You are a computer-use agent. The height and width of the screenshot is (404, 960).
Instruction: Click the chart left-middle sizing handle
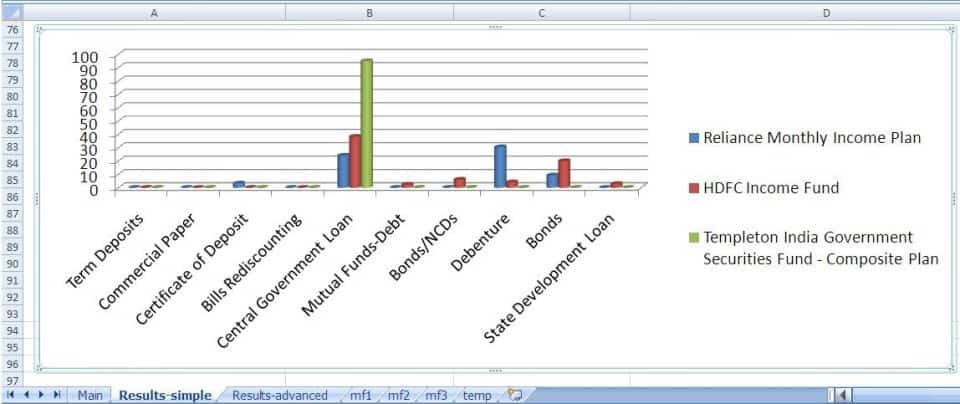pos(37,198)
